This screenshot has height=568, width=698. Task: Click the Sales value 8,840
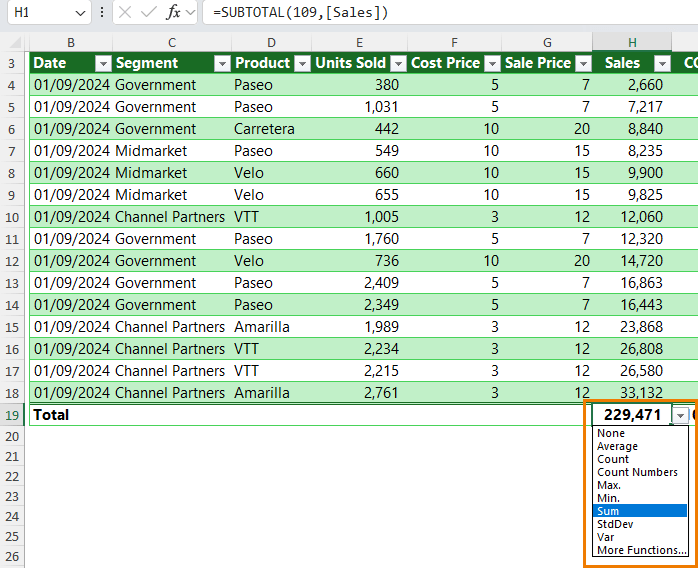pos(632,129)
